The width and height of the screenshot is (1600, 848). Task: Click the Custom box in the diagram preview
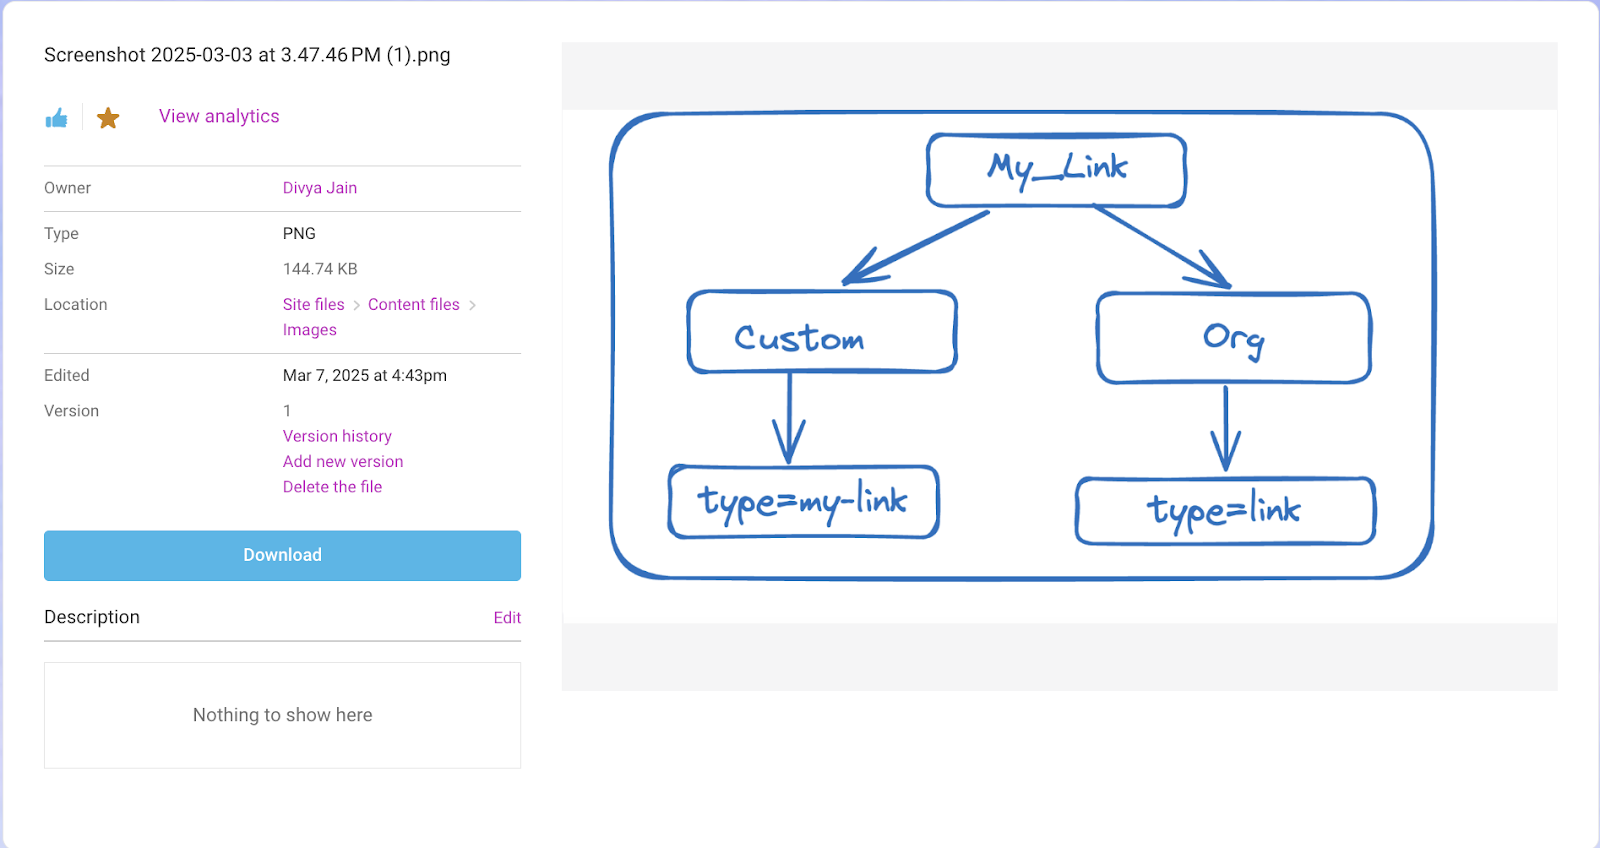[821, 333]
